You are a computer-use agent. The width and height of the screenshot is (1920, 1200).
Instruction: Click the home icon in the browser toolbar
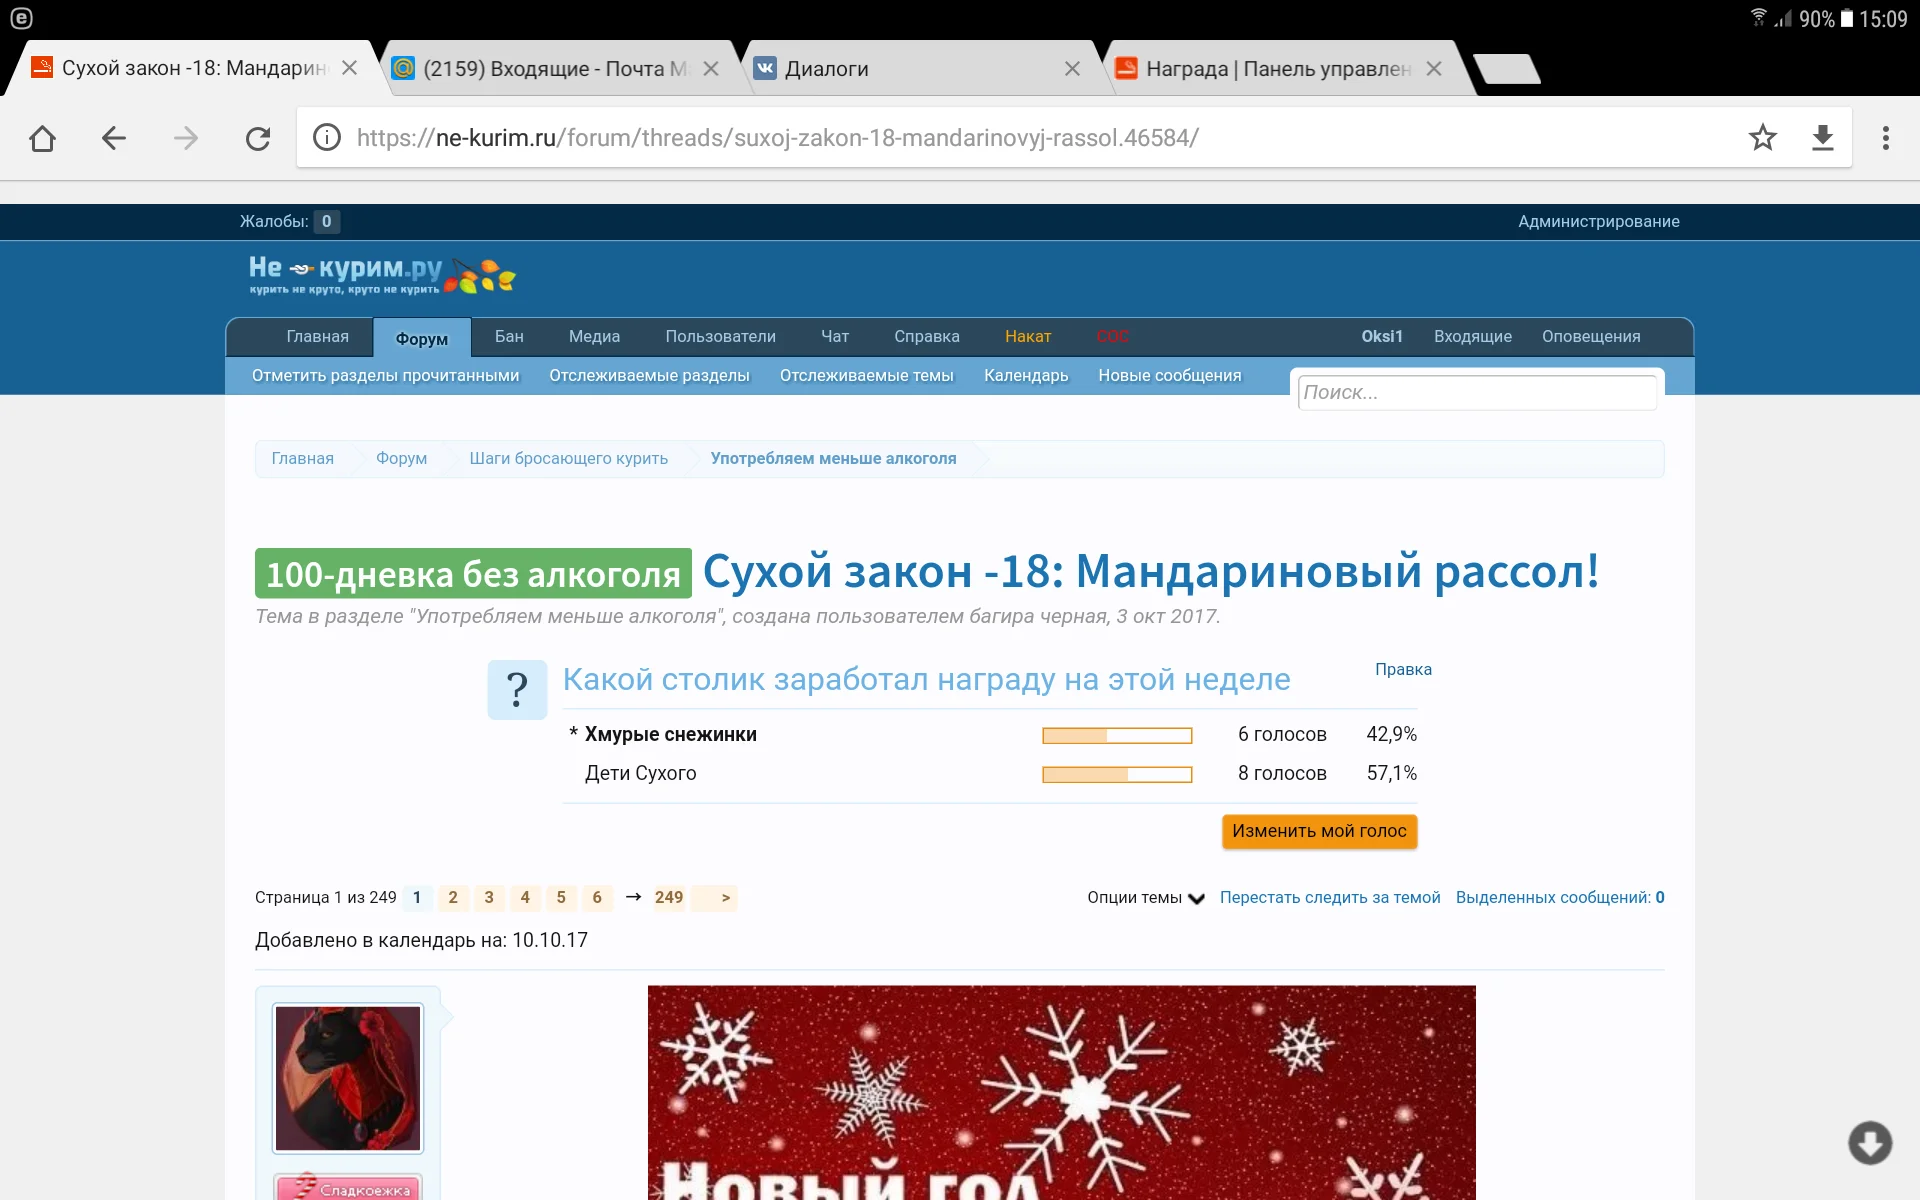tap(42, 138)
